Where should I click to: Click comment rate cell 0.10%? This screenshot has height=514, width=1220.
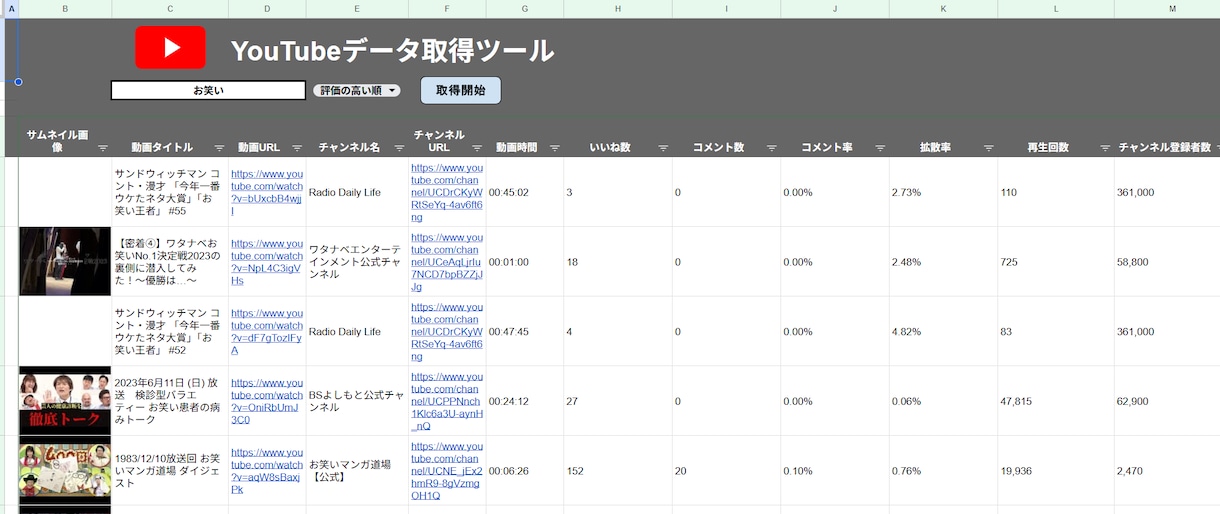tap(834, 471)
